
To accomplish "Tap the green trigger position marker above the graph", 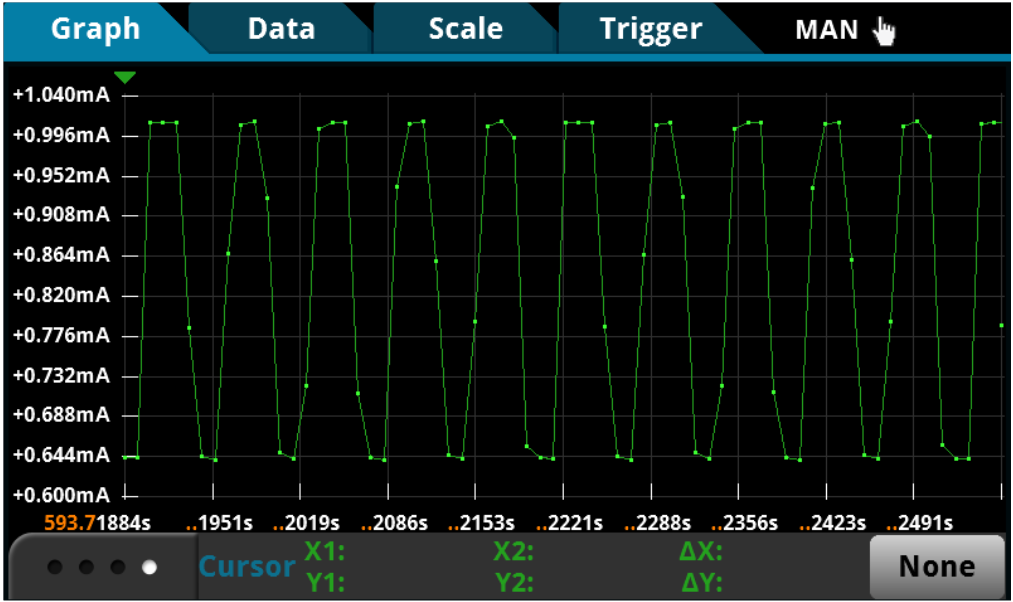I will click(x=126, y=76).
